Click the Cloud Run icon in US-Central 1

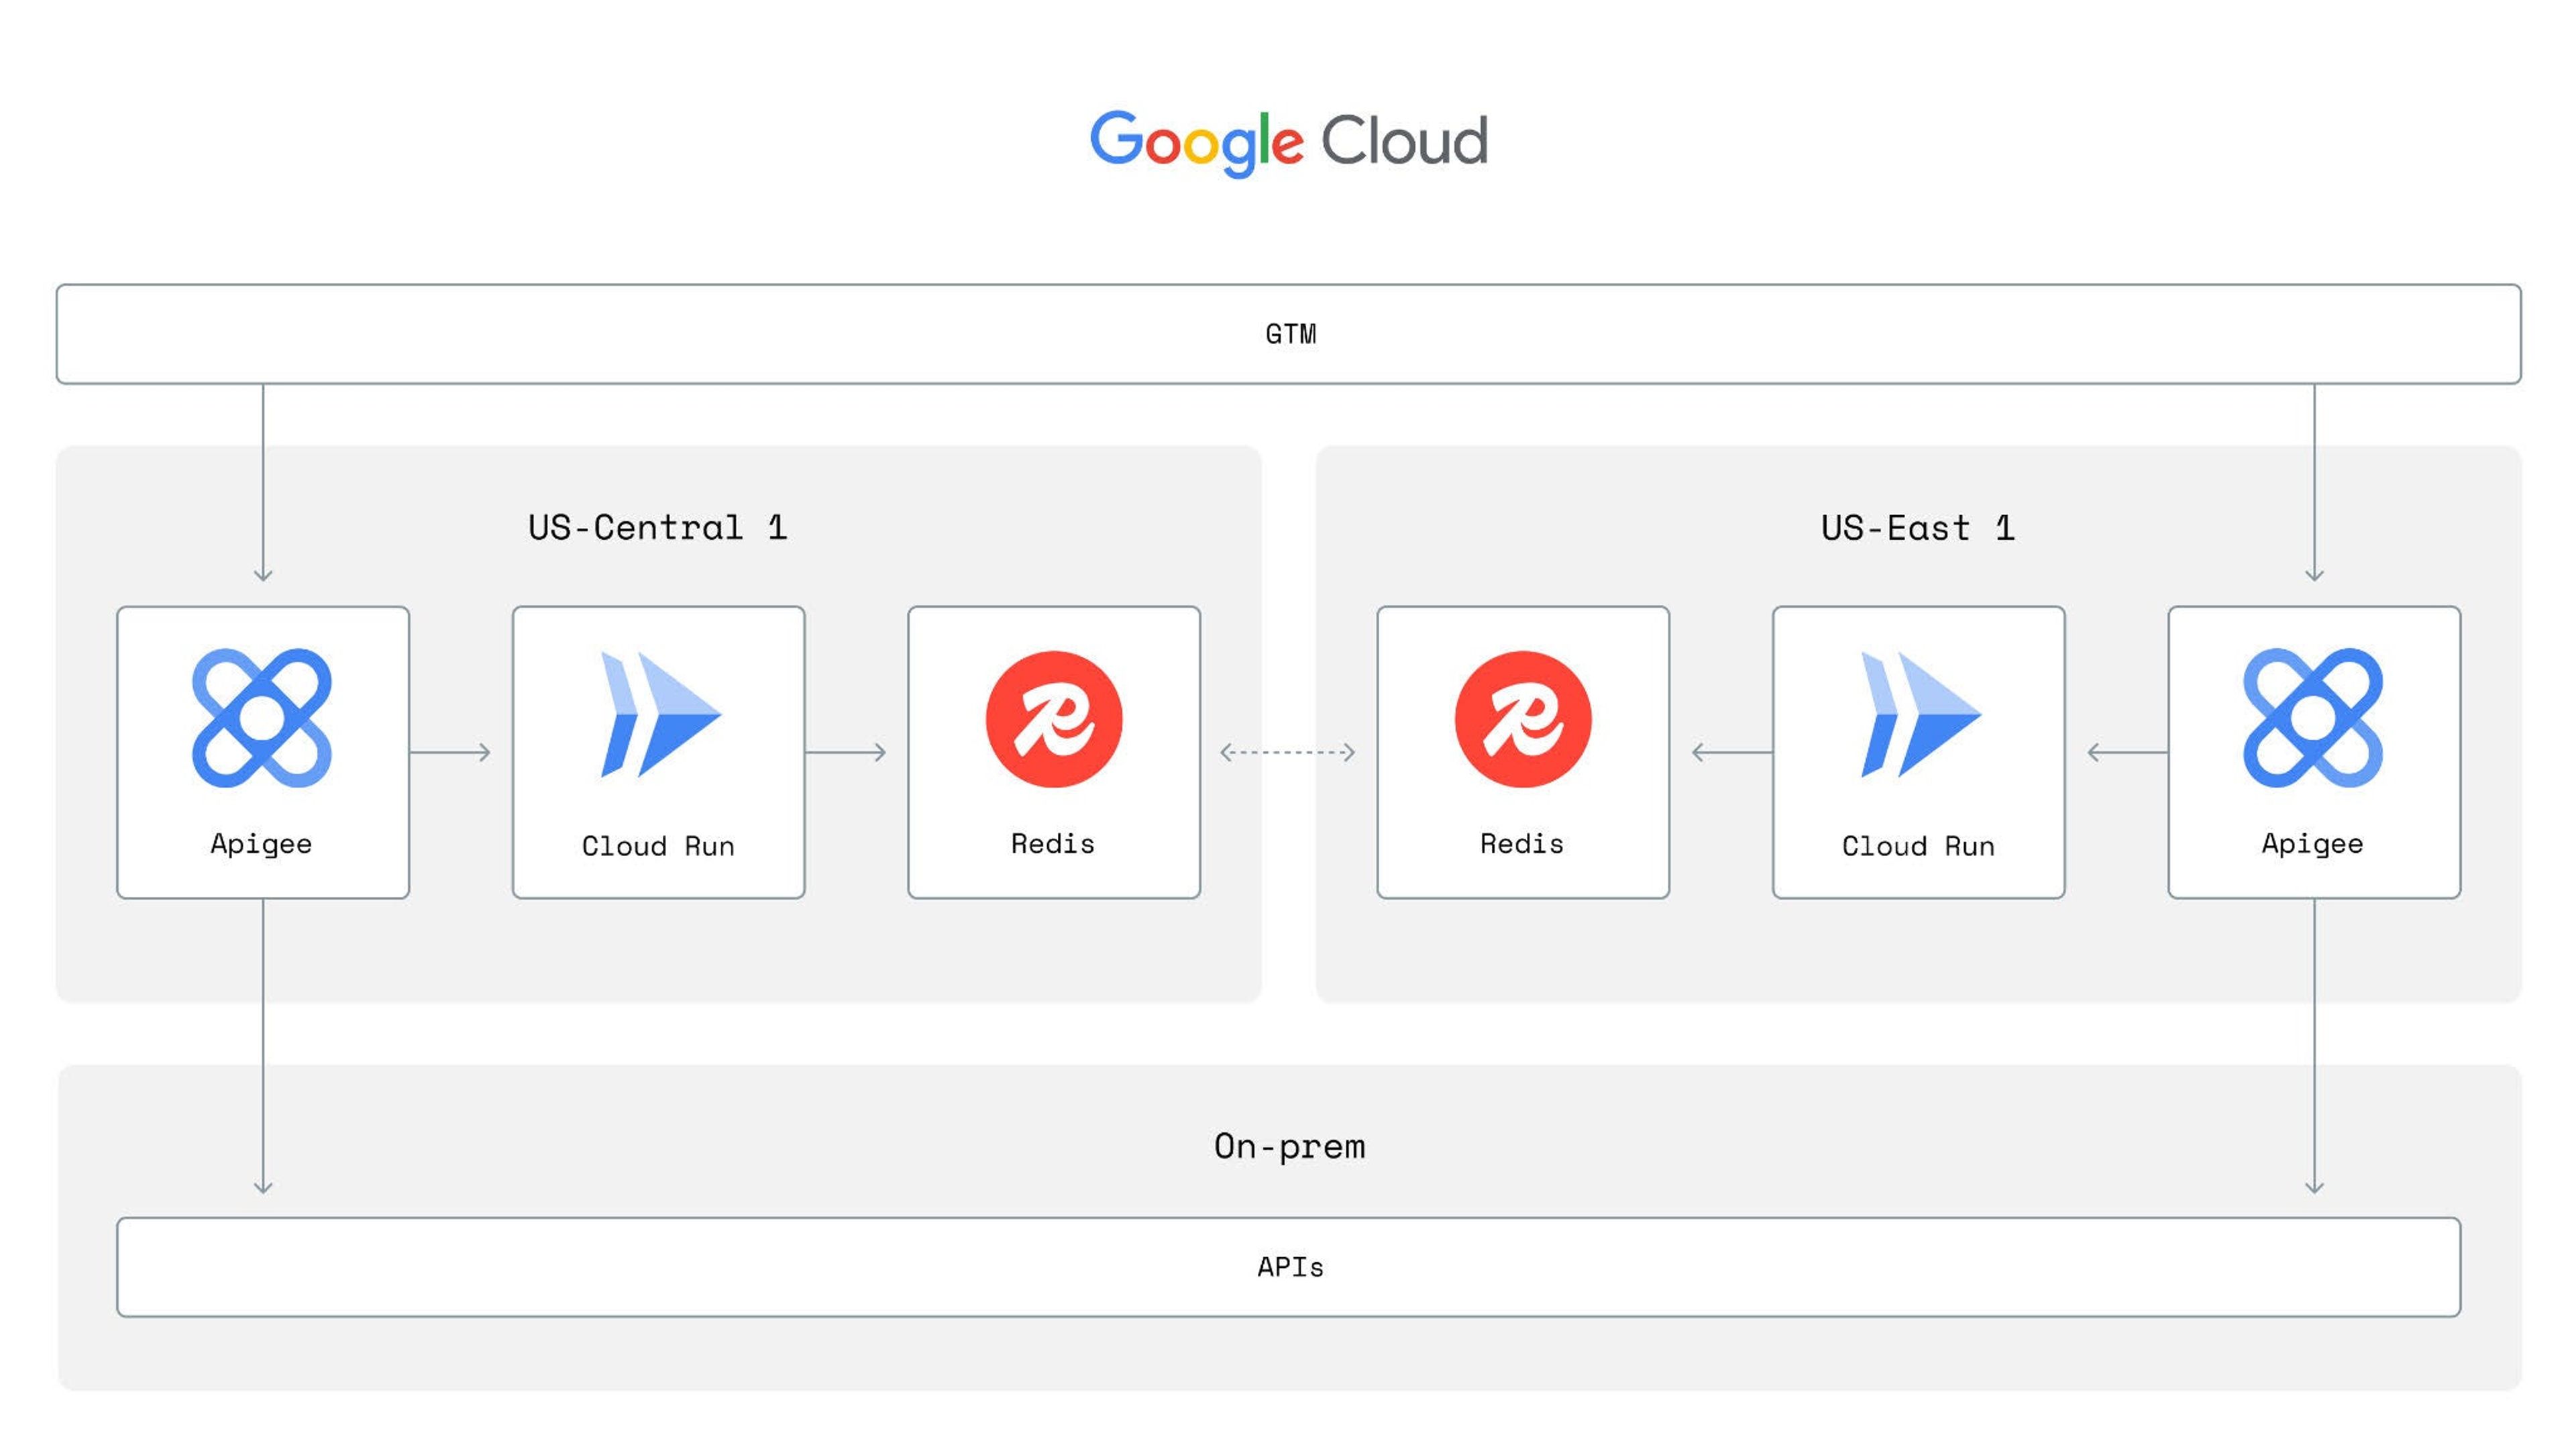click(x=659, y=714)
